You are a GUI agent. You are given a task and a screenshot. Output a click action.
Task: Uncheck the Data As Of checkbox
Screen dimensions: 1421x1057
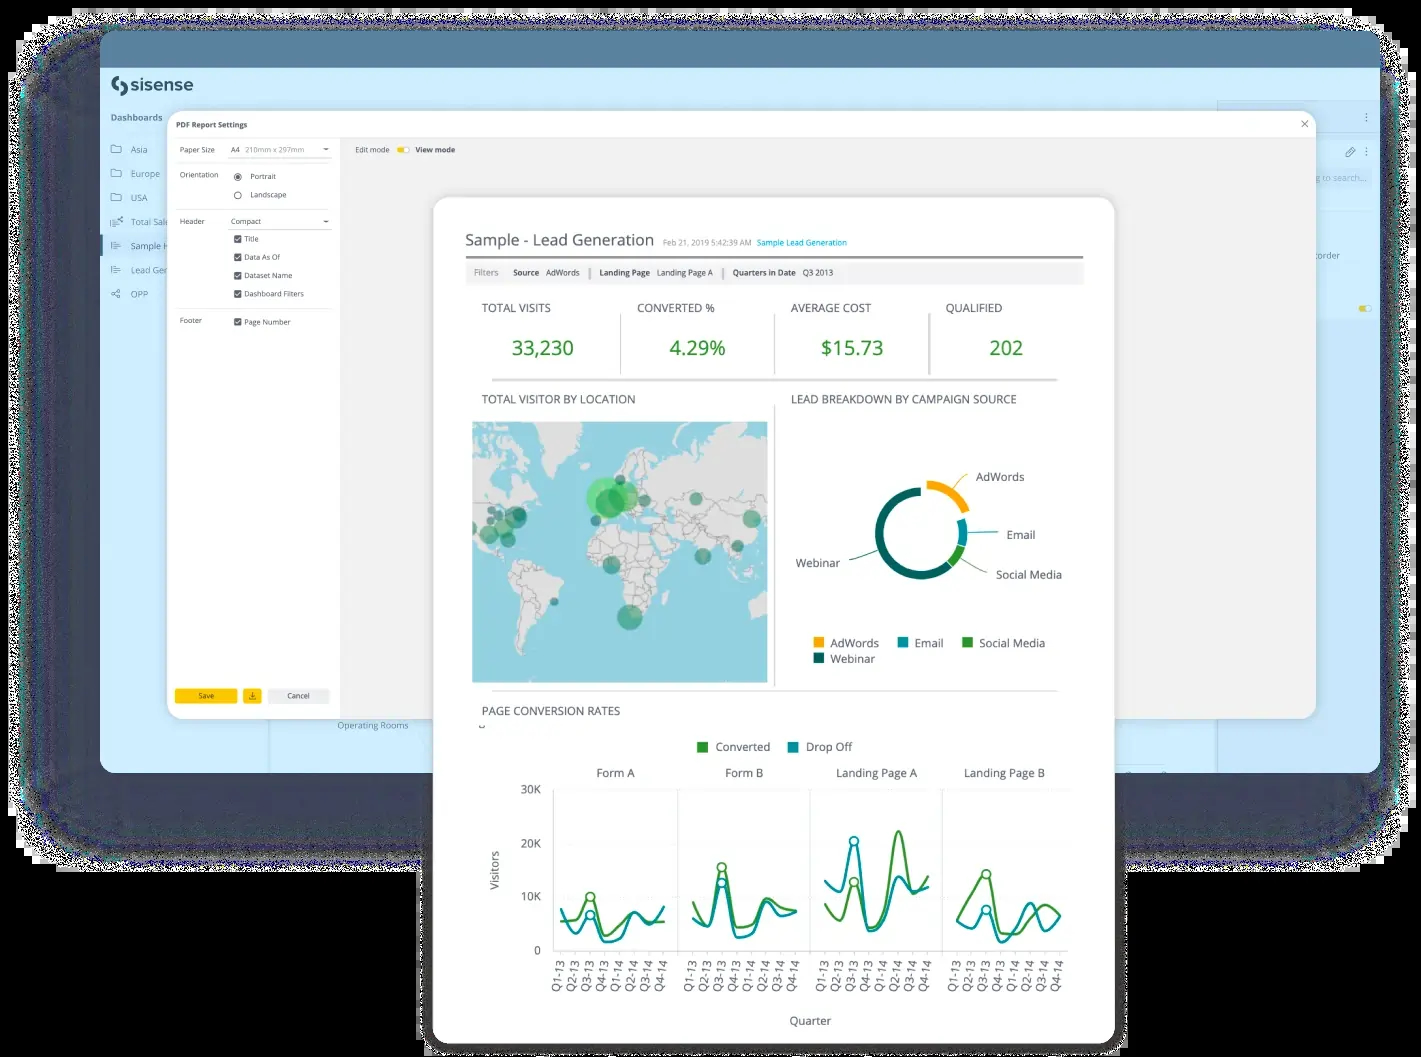[238, 258]
